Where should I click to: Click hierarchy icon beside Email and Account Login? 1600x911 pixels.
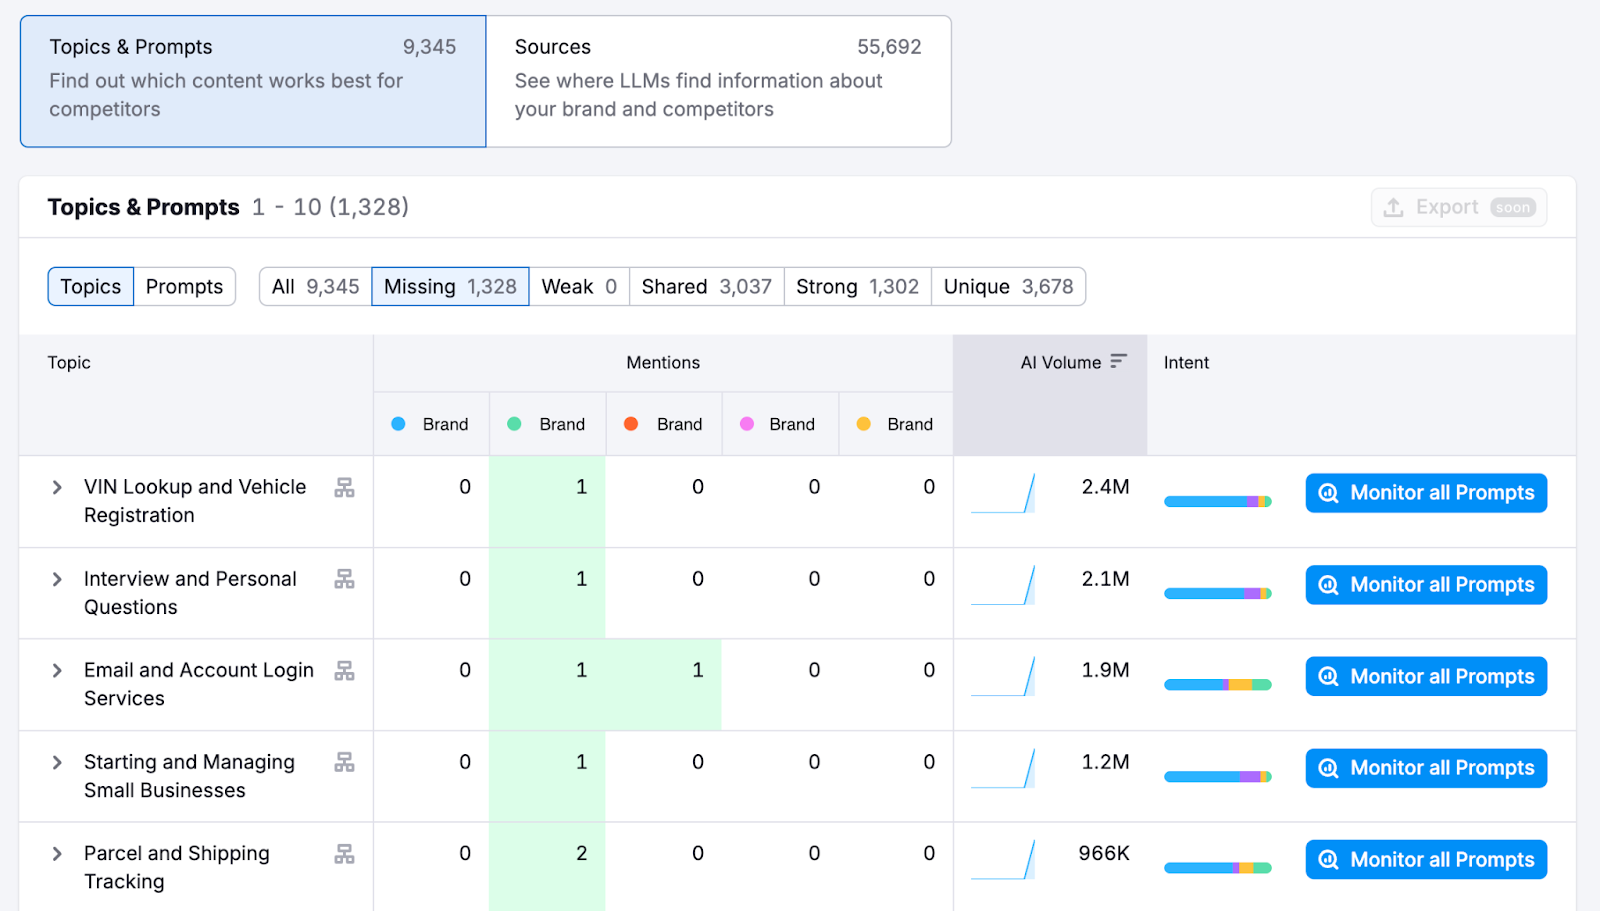[x=344, y=671]
